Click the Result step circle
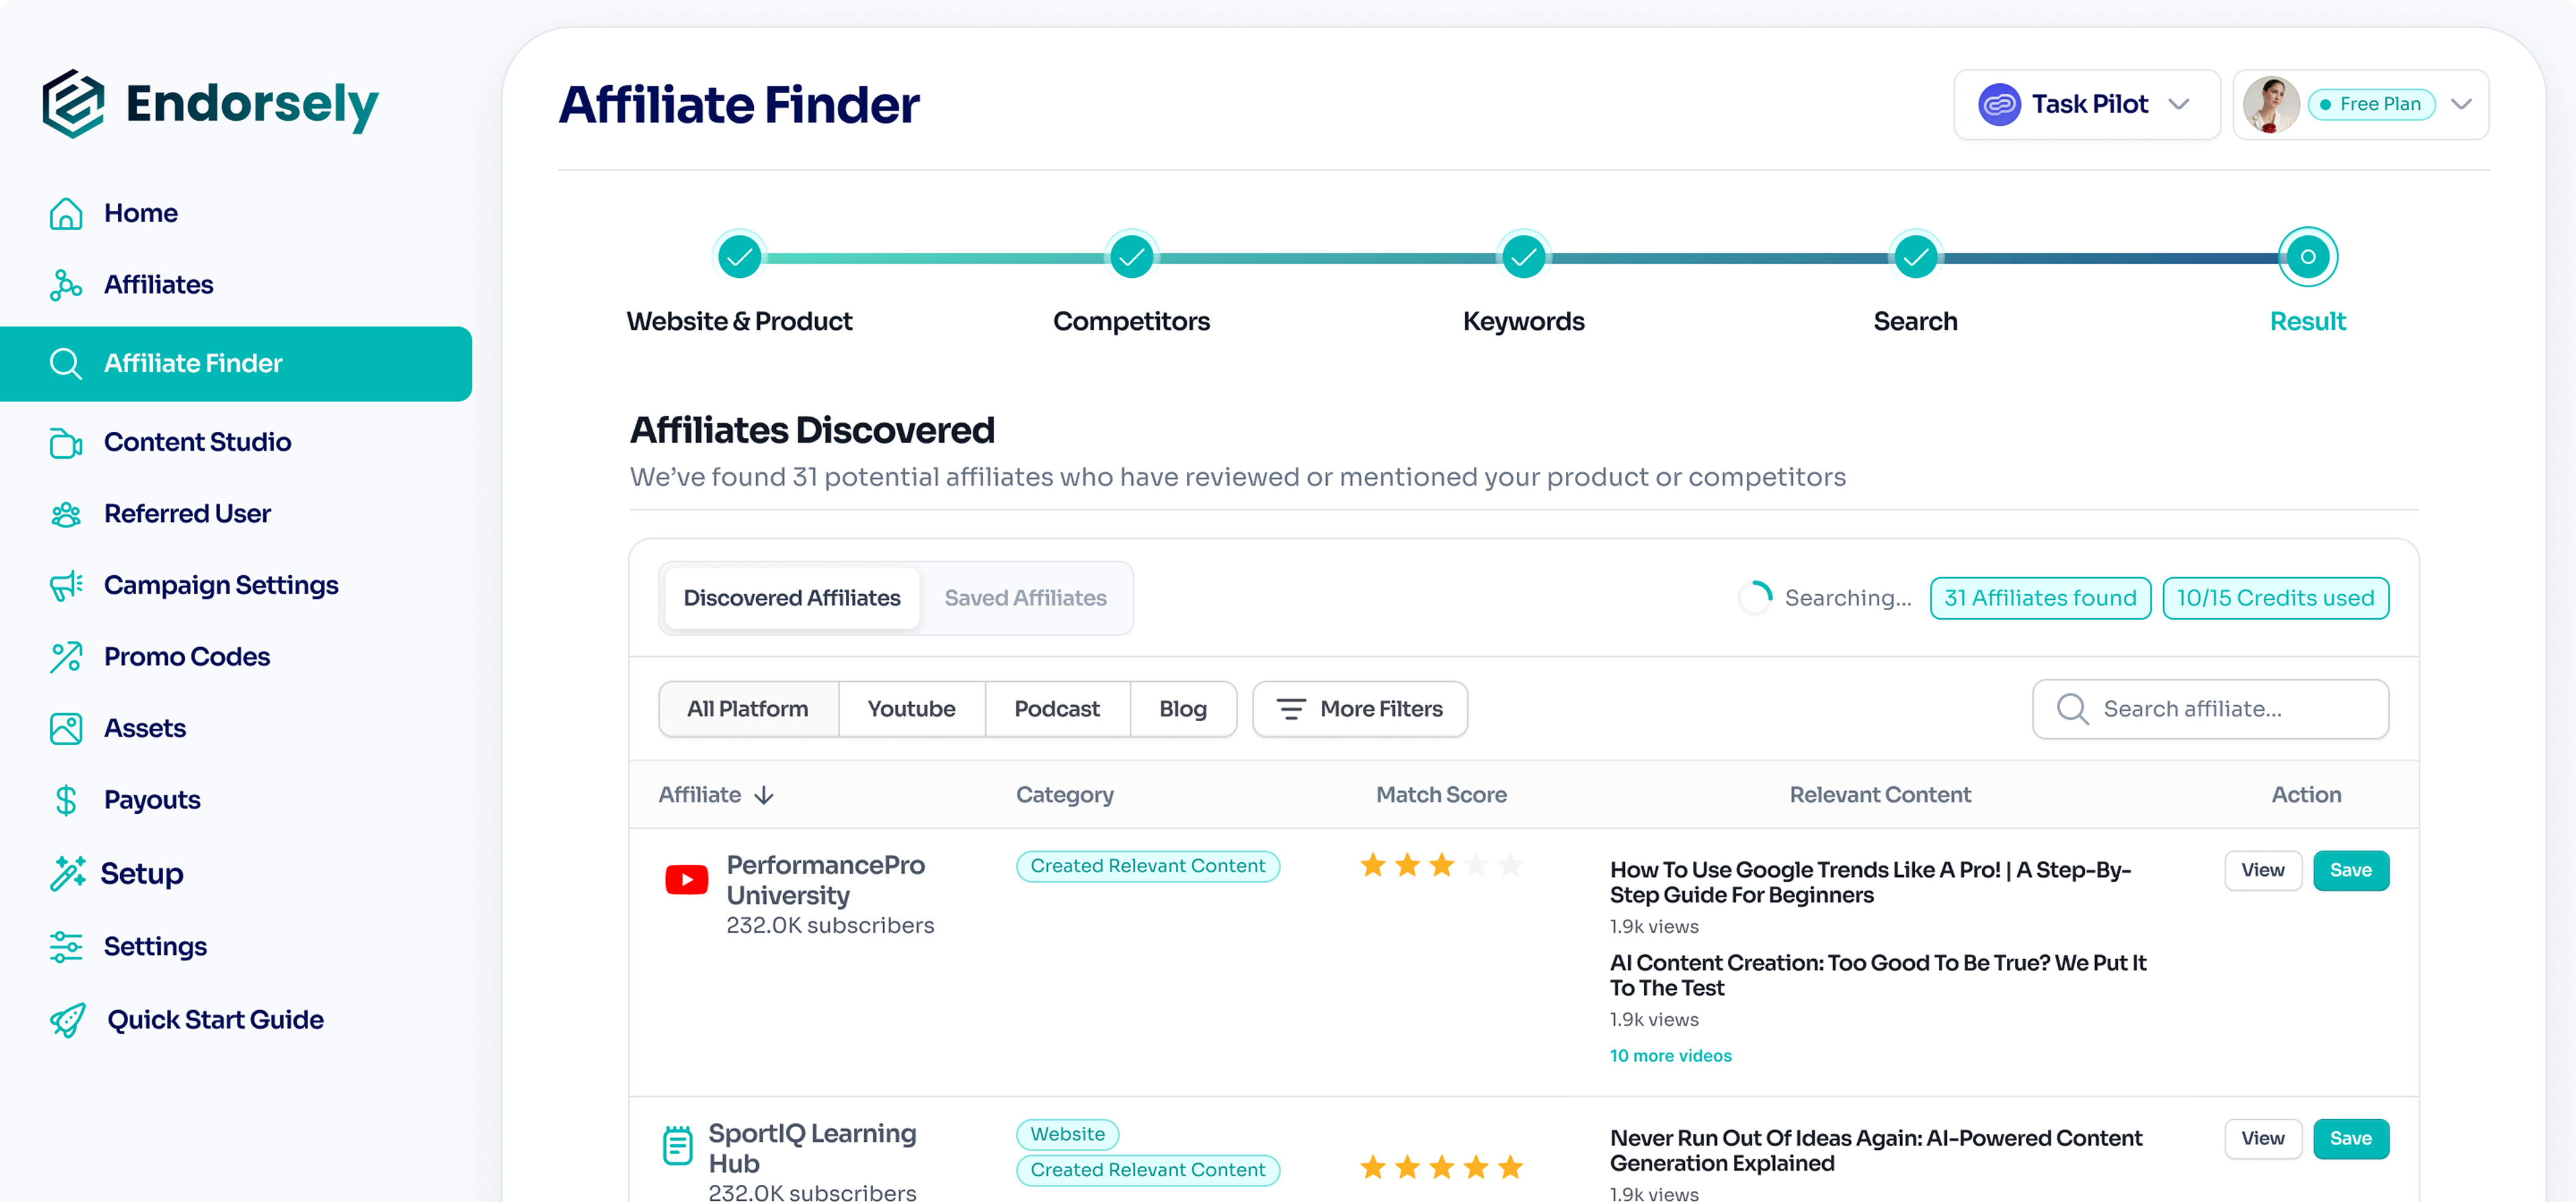 [x=2307, y=257]
